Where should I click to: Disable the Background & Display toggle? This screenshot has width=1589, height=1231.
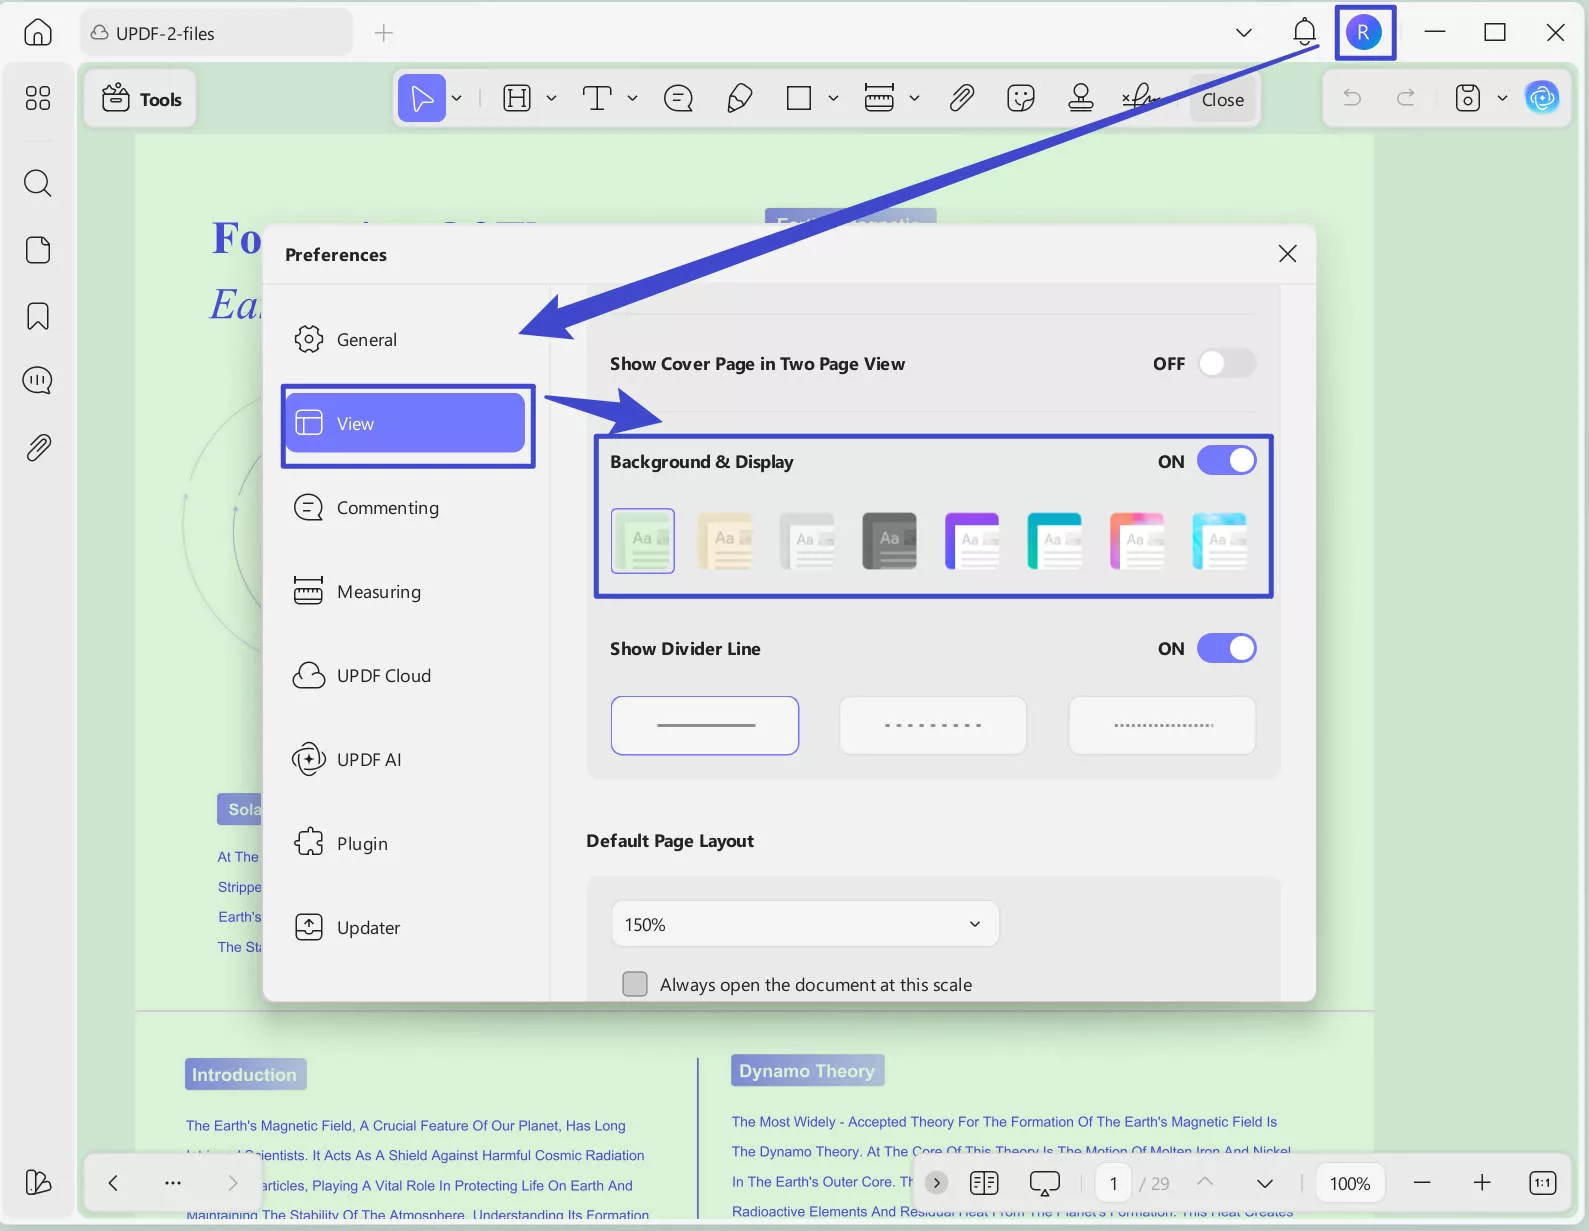point(1226,461)
